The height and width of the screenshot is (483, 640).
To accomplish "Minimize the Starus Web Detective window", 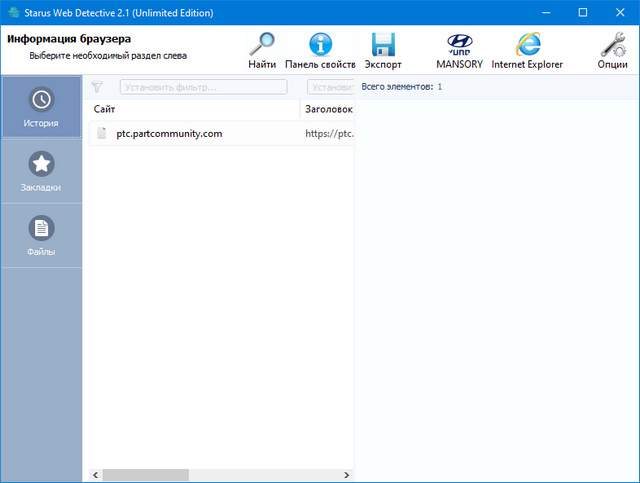I will (546, 13).
